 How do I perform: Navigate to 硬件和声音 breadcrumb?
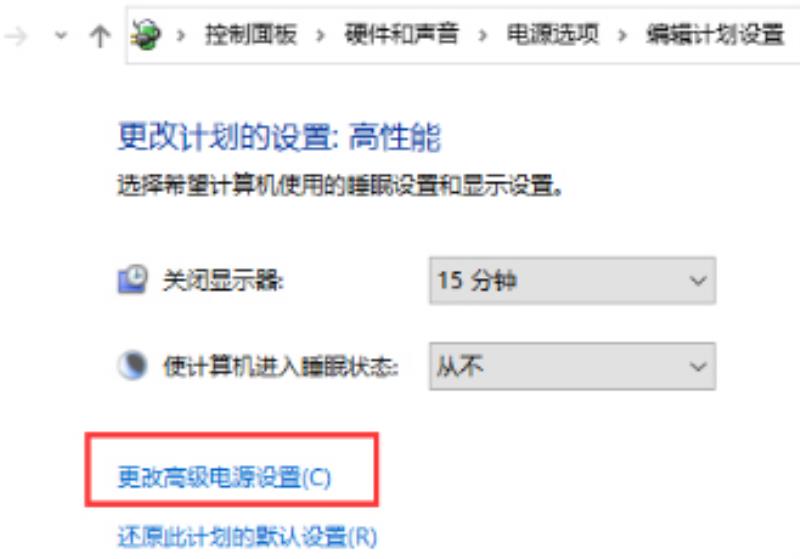click(x=402, y=34)
